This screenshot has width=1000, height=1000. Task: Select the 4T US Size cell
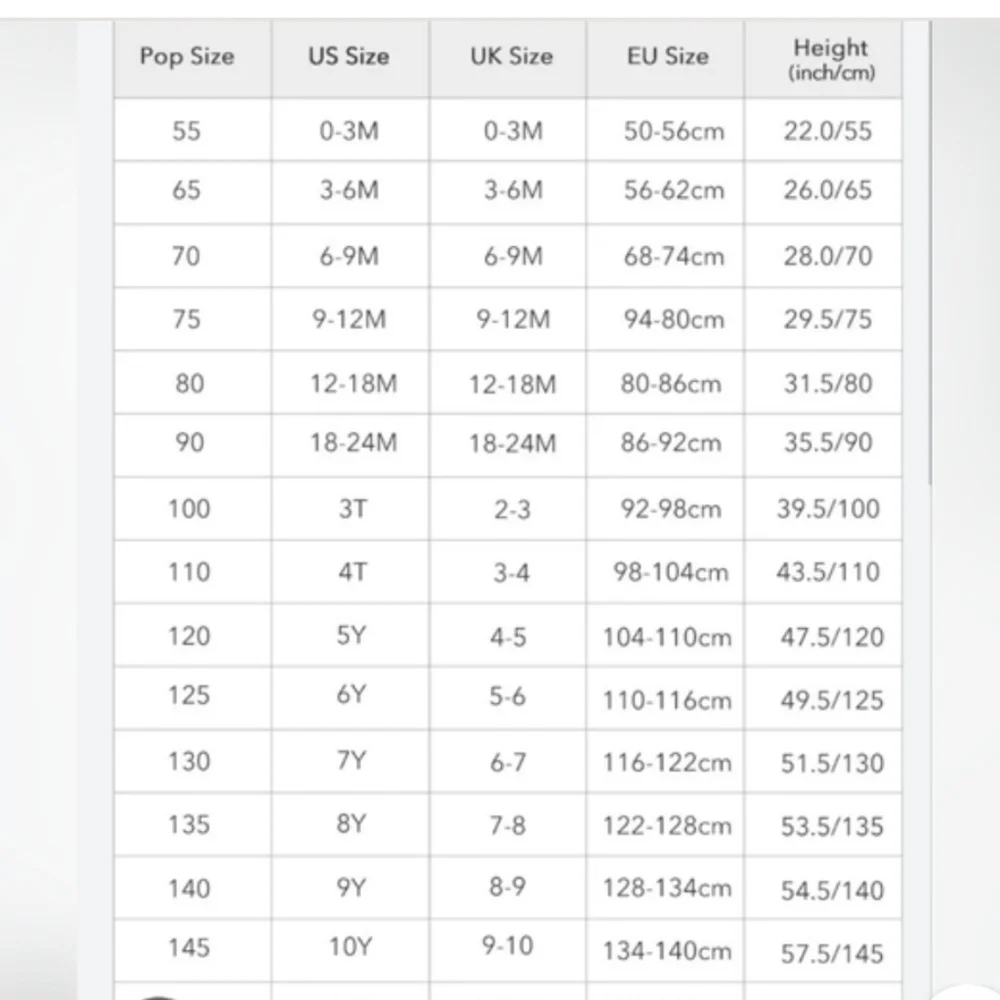coord(351,572)
